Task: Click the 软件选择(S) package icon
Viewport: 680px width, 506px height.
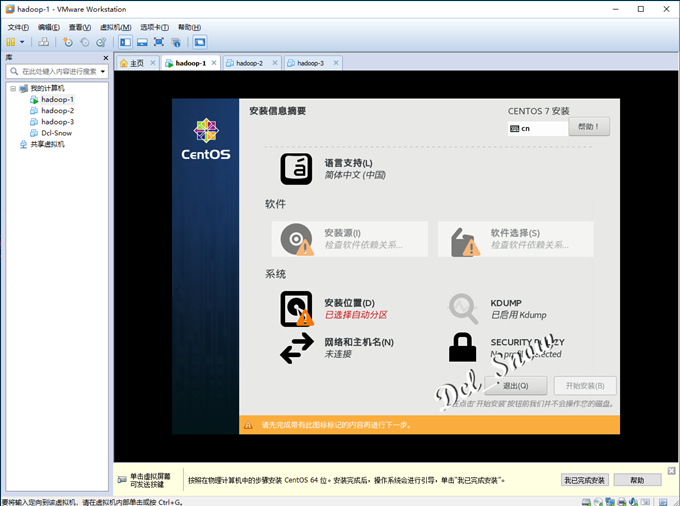Action: (x=465, y=242)
